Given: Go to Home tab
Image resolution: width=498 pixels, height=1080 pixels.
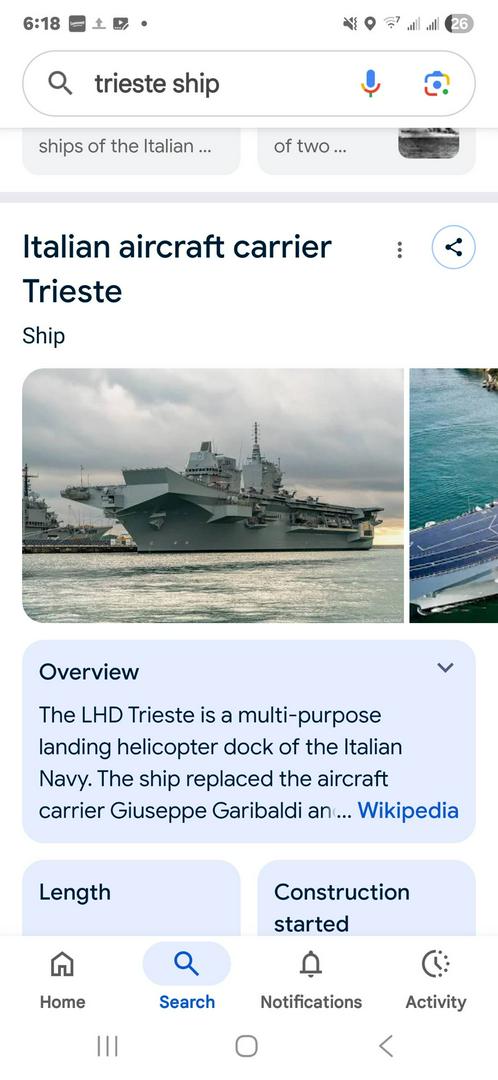Looking at the screenshot, I should click(62, 979).
